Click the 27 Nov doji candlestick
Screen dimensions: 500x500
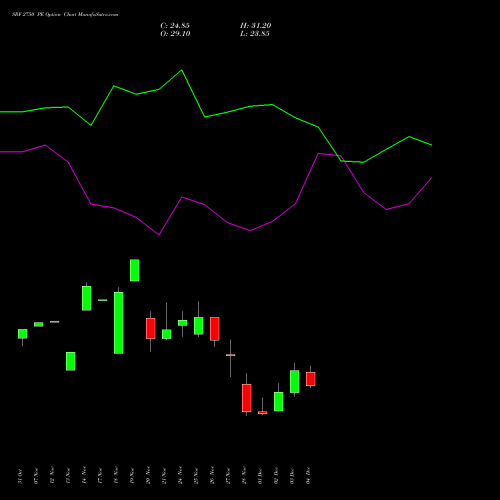(x=231, y=355)
